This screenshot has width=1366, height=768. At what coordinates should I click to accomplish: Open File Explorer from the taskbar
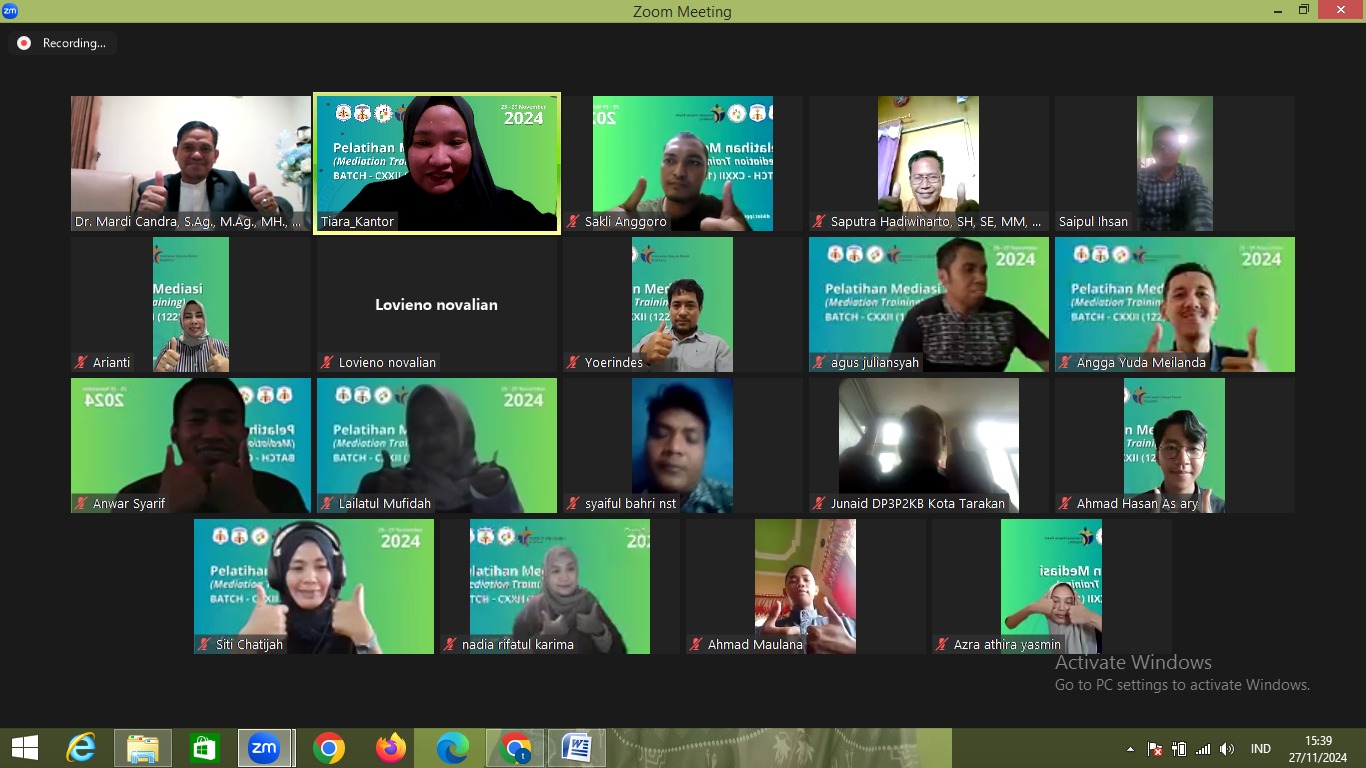pyautogui.click(x=143, y=748)
